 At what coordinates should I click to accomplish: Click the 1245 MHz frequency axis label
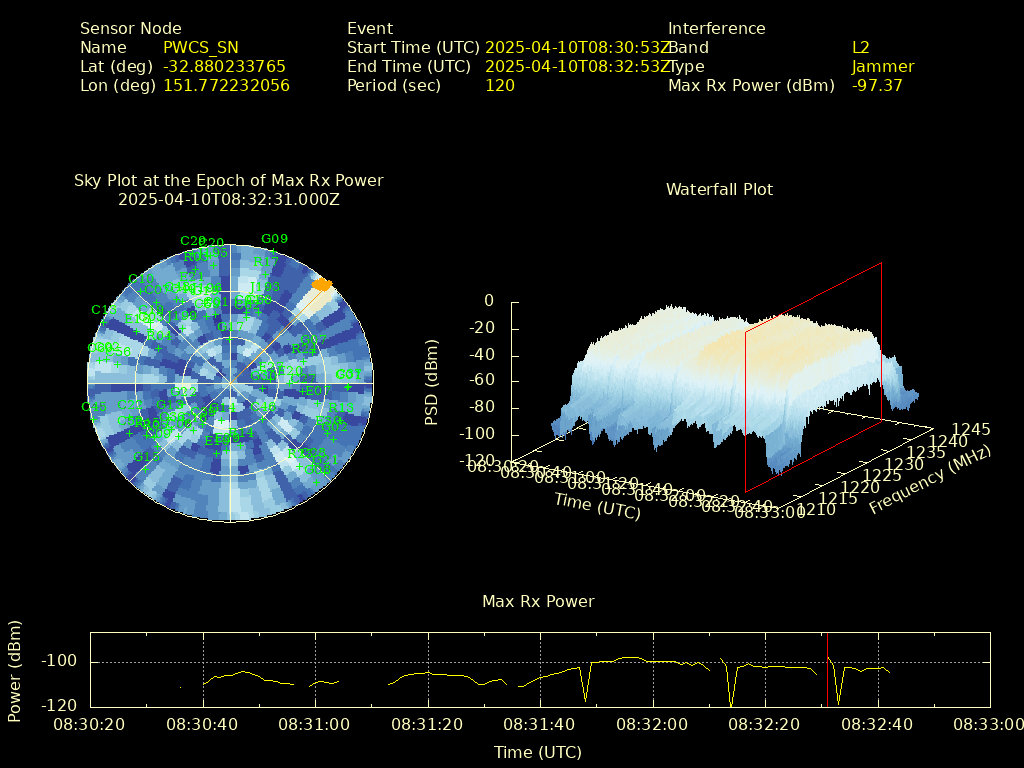point(970,429)
